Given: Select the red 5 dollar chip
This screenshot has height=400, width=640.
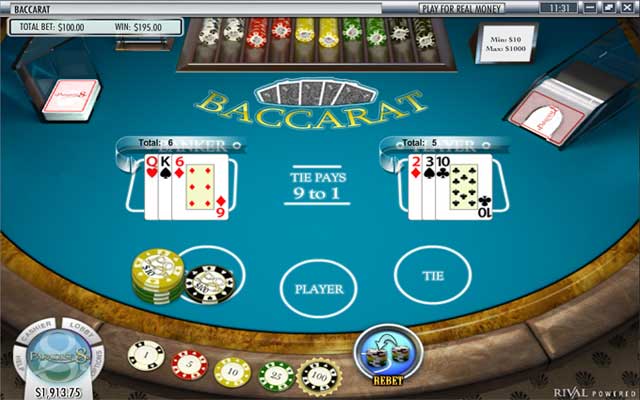Looking at the screenshot, I should 189,365.
